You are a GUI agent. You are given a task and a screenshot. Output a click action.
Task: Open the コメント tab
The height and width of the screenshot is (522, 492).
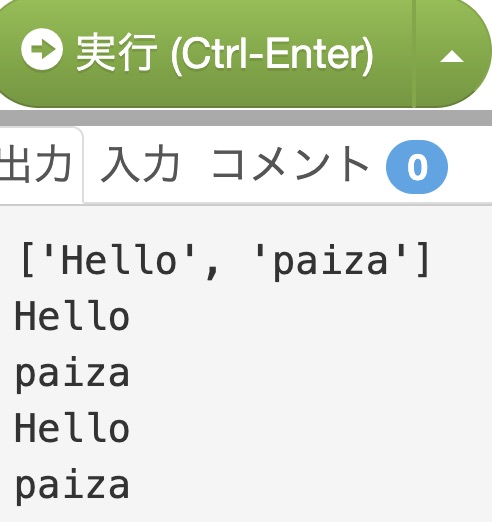(290, 164)
